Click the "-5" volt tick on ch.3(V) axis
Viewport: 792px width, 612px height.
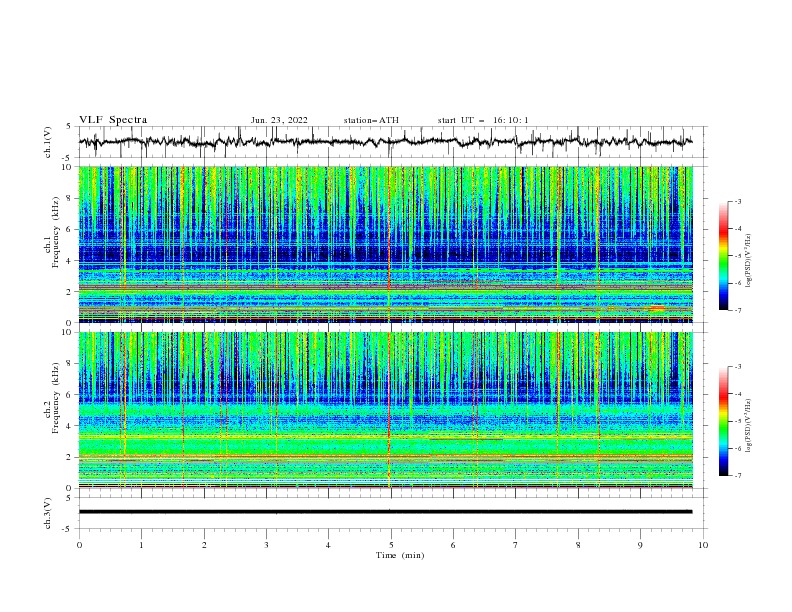point(67,529)
